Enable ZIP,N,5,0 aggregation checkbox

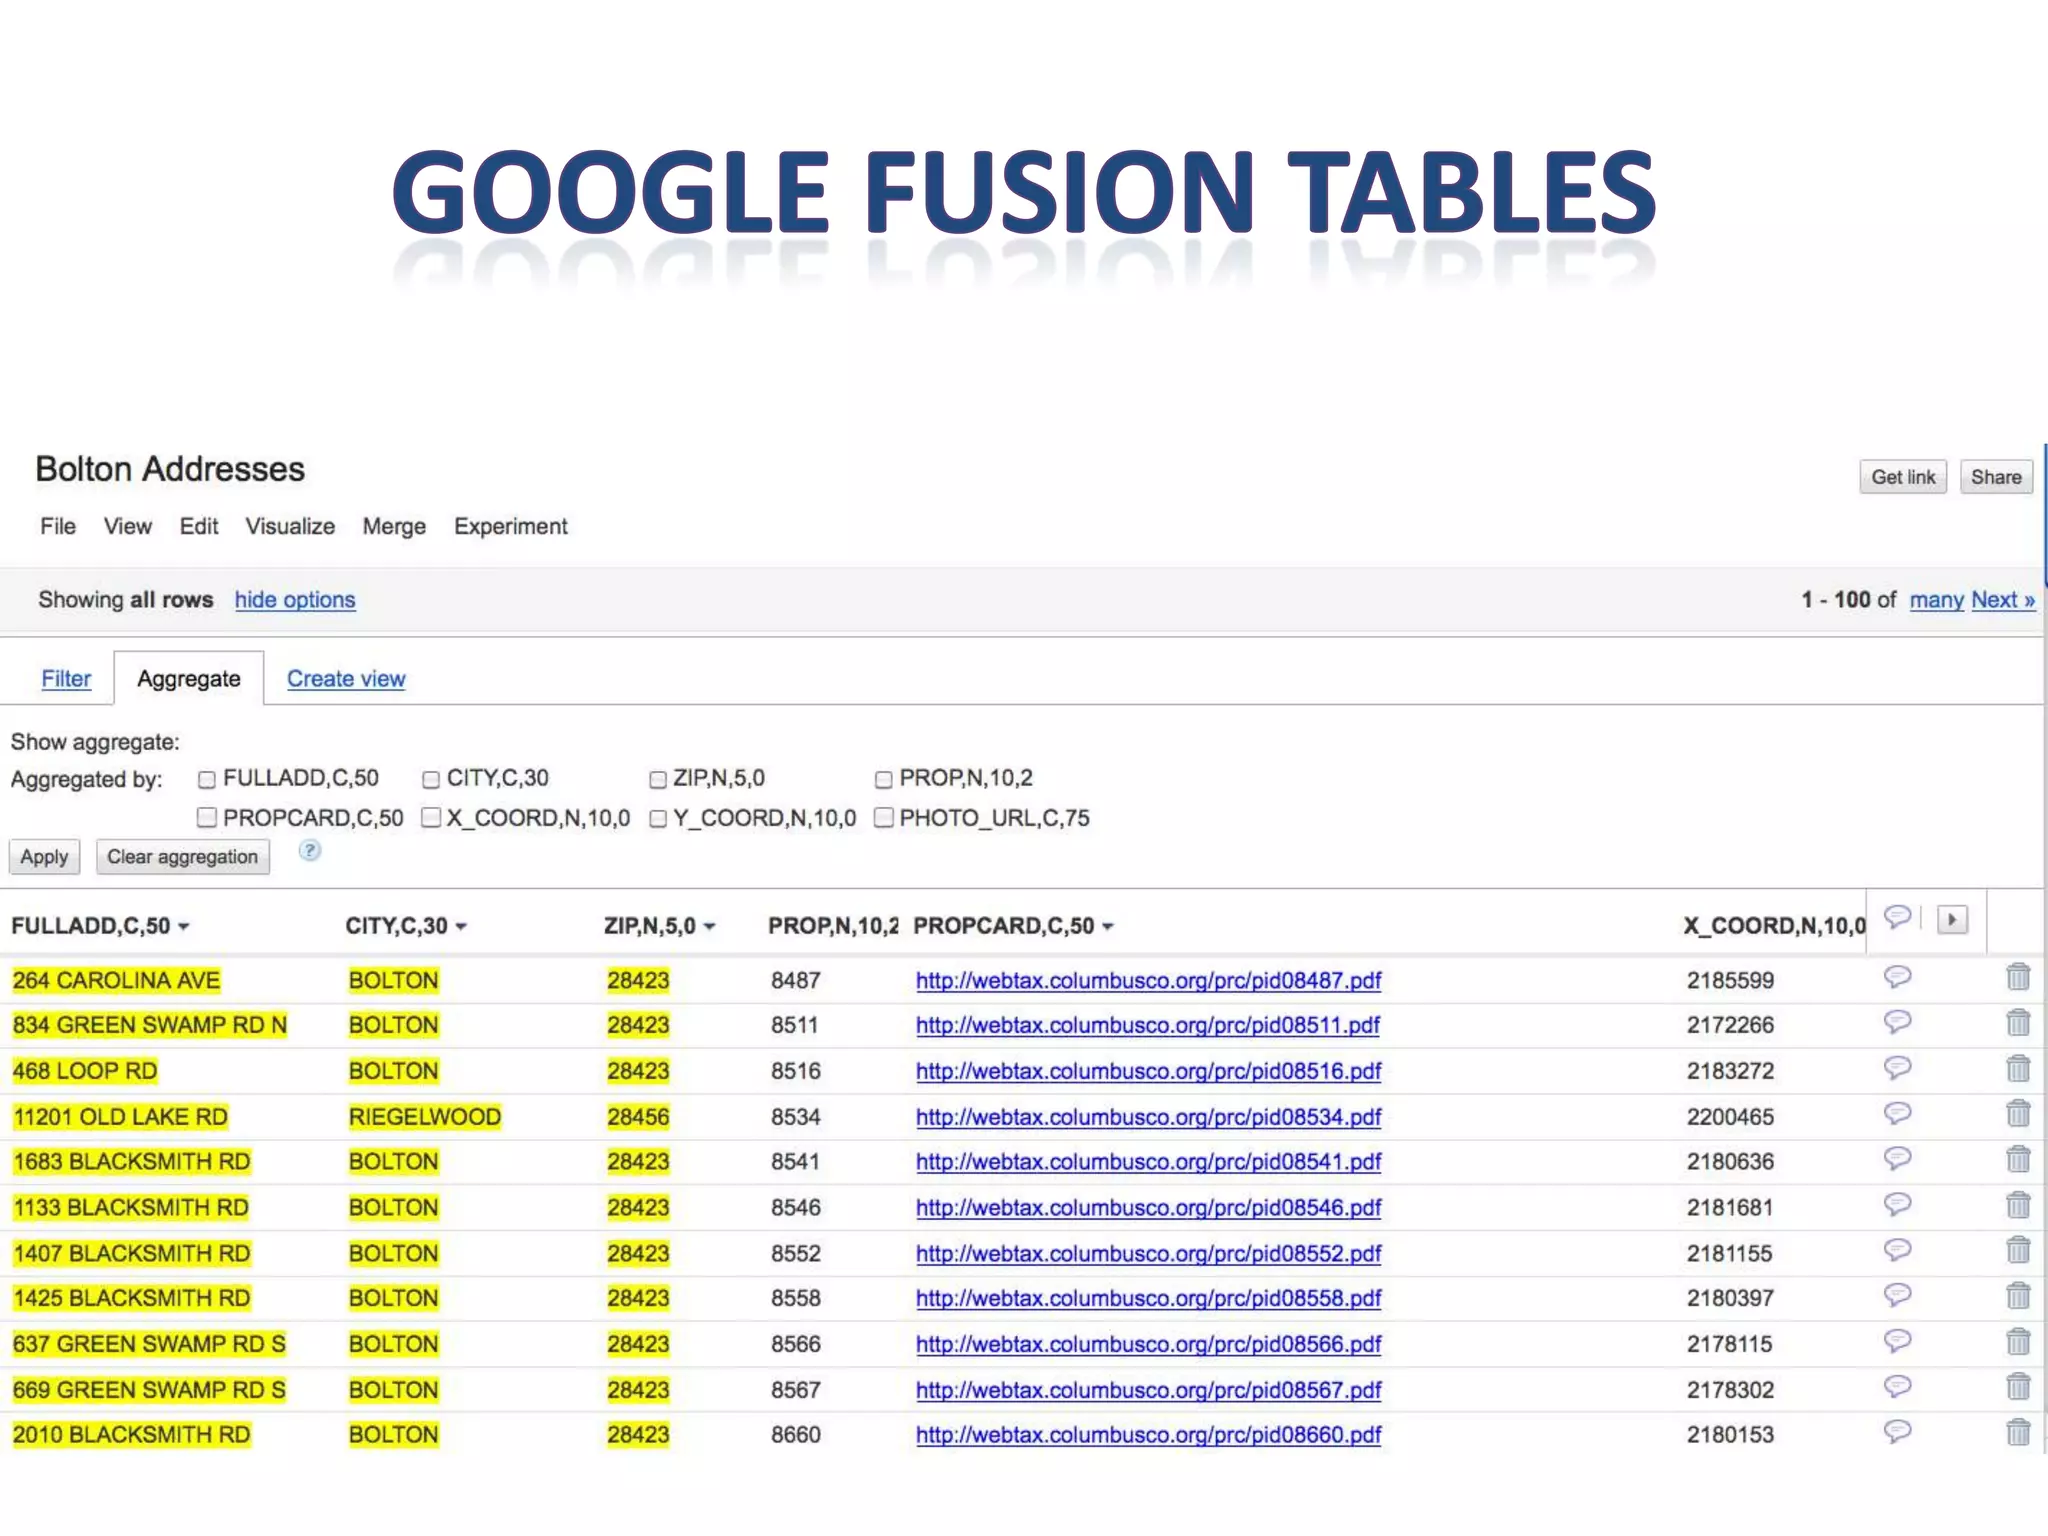point(658,779)
